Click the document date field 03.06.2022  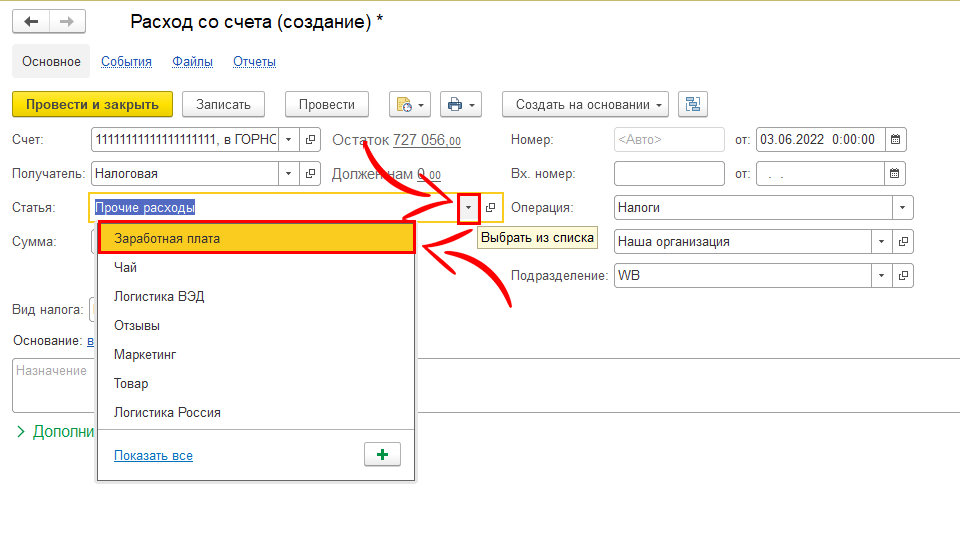pos(820,140)
